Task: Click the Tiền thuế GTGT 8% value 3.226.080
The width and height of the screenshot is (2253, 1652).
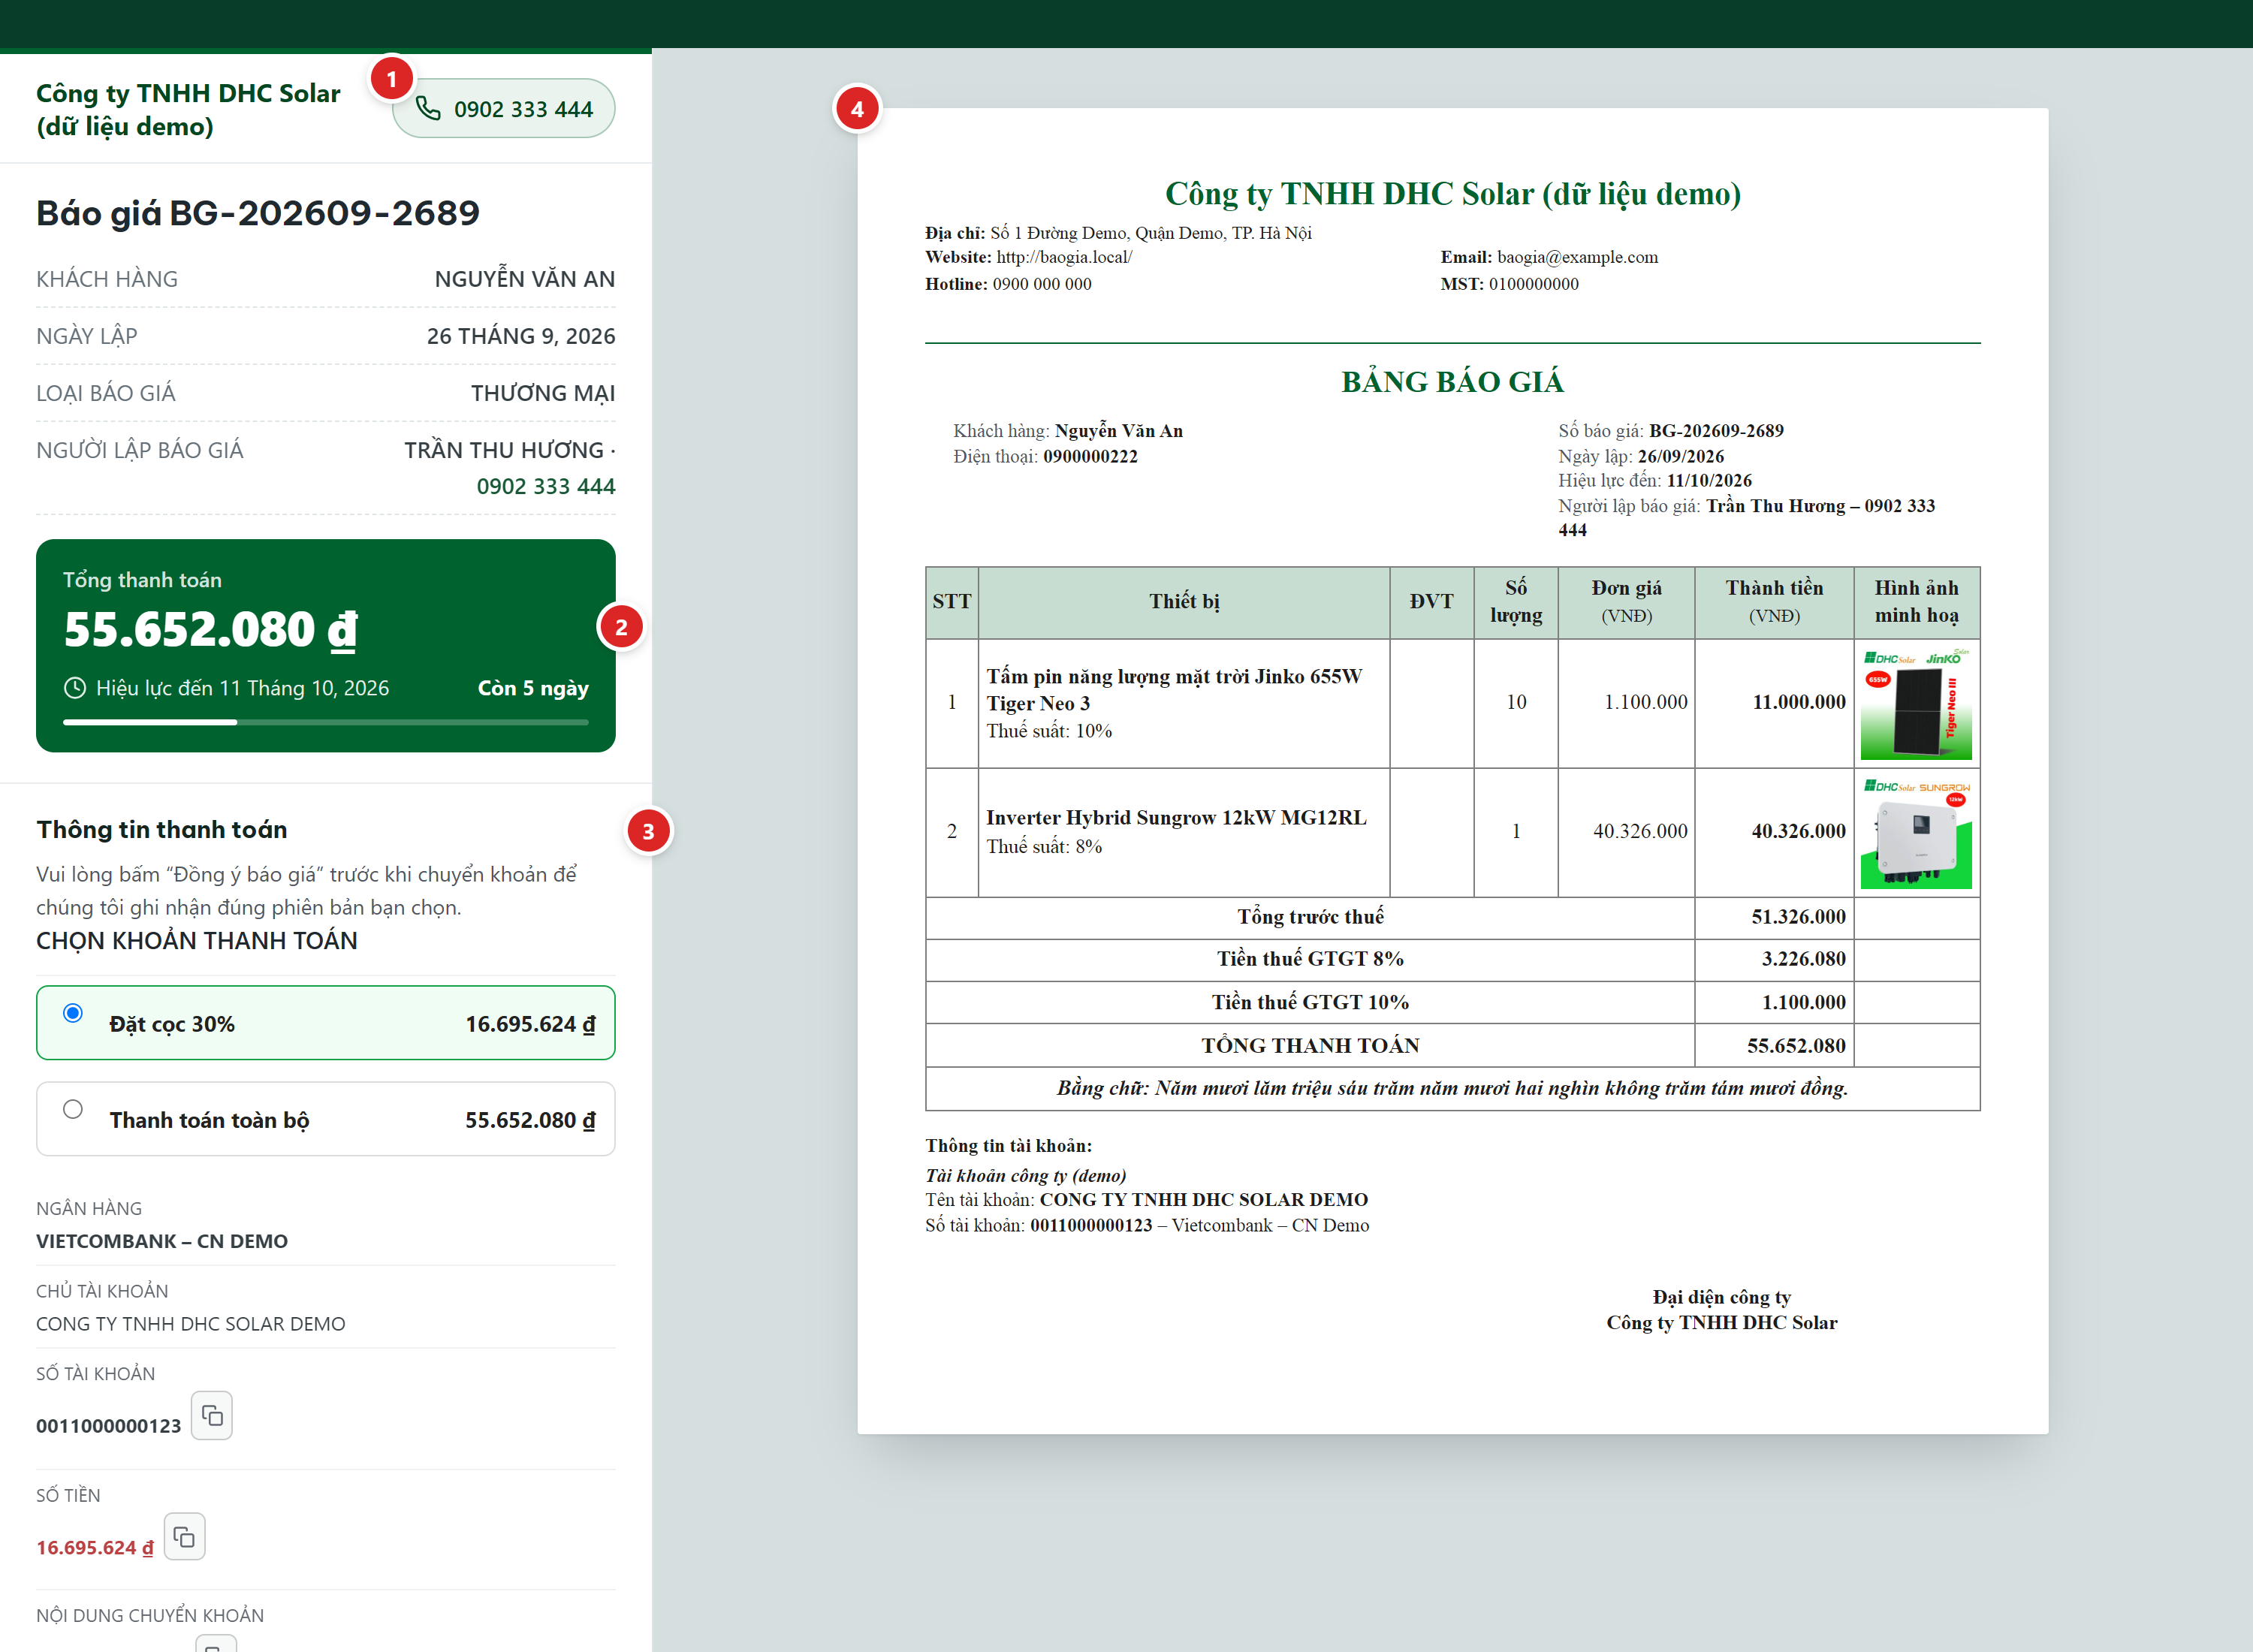Action: coord(1803,959)
